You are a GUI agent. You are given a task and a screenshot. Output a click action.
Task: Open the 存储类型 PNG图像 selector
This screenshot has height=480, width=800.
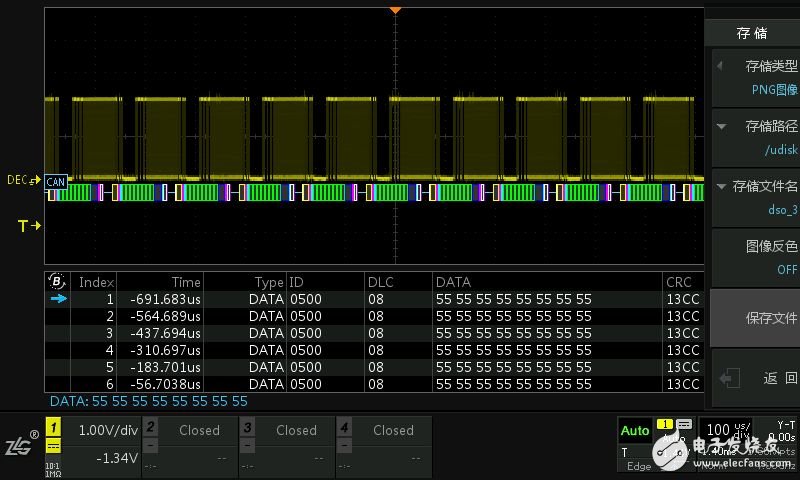coord(756,77)
